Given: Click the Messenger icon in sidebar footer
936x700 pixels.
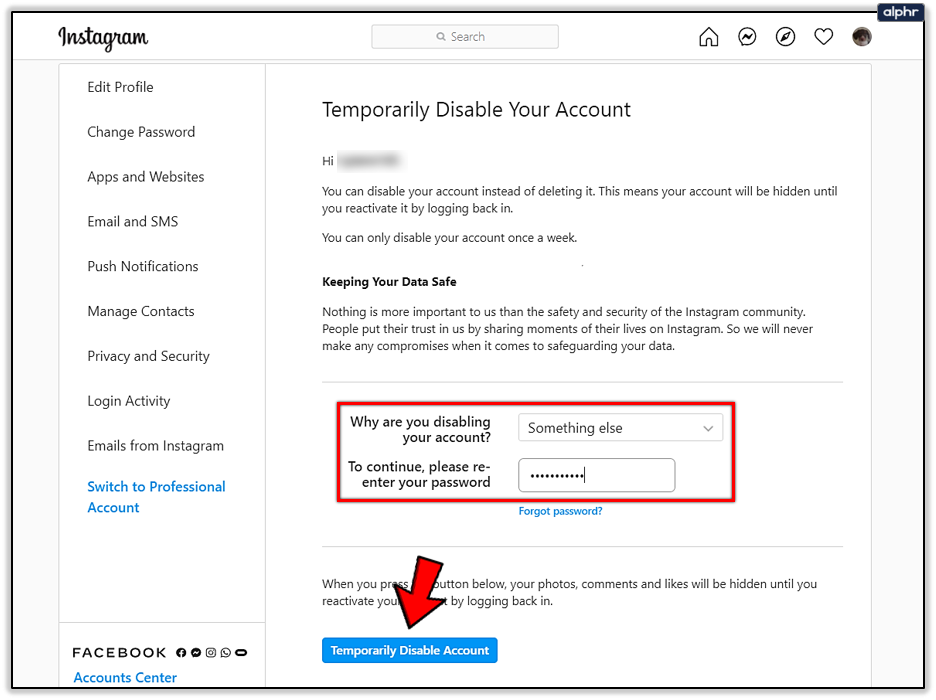Looking at the screenshot, I should click(196, 653).
